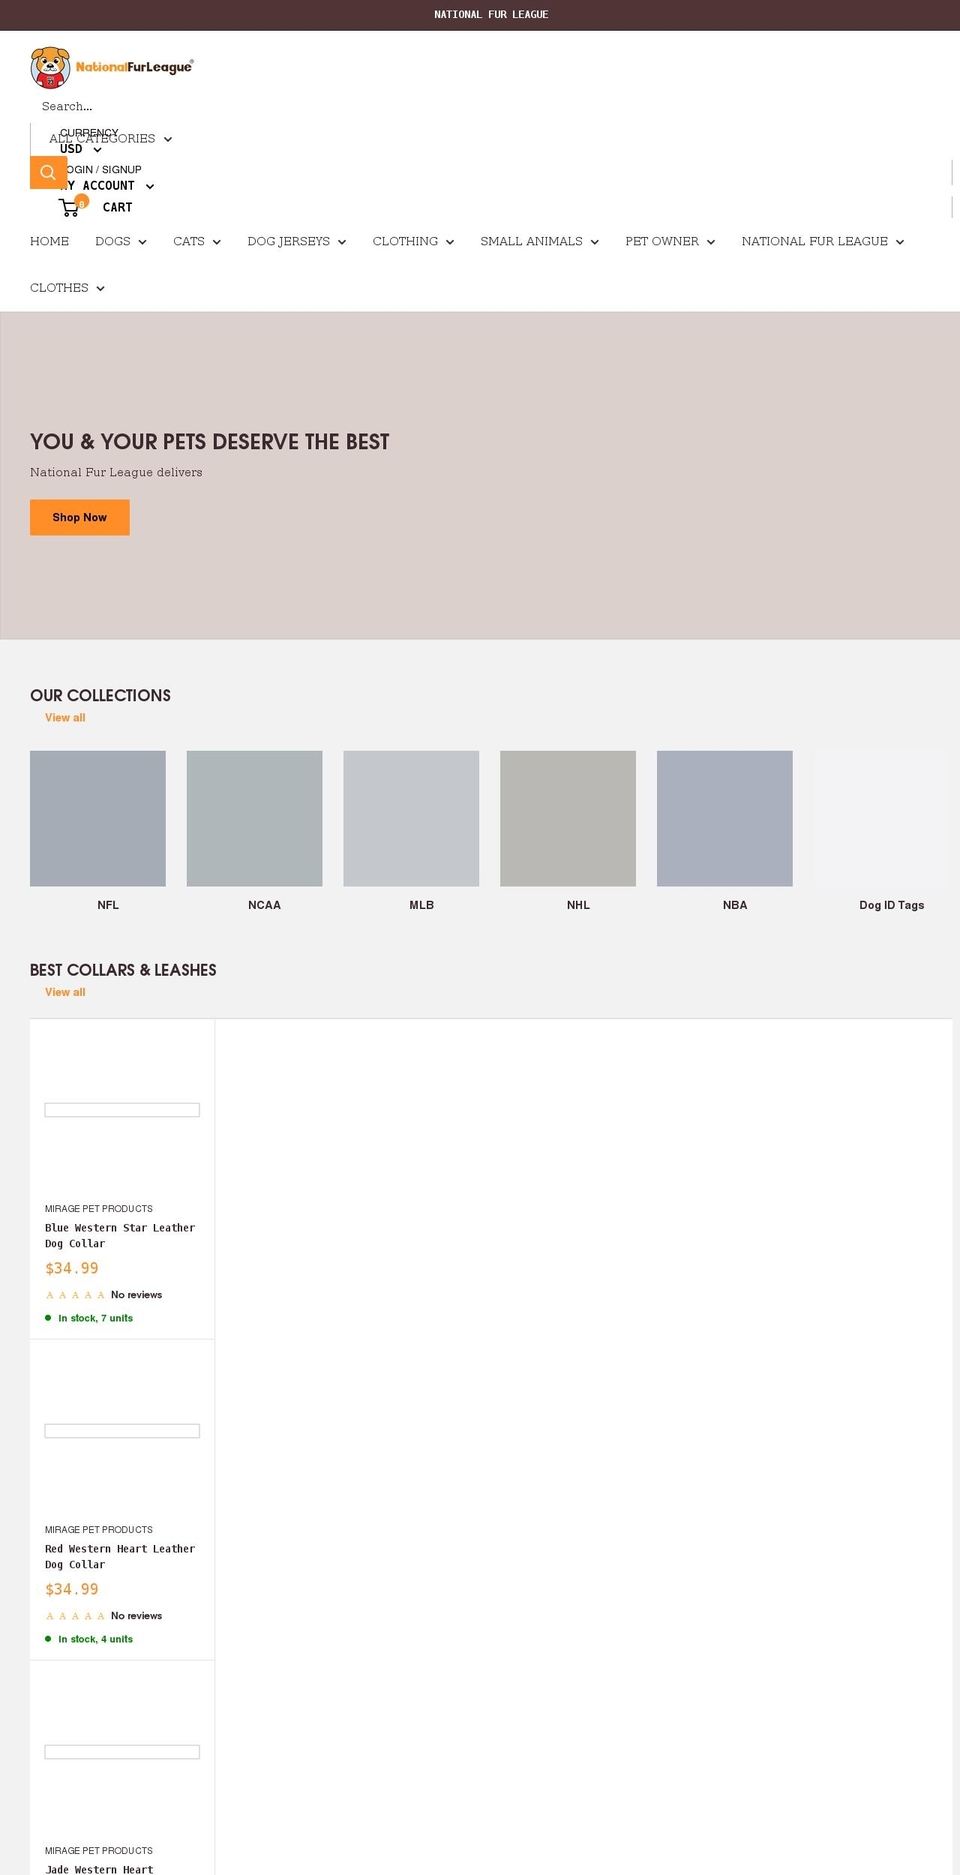The height and width of the screenshot is (1875, 960).
Task: Expand the Clothes menu
Action: [67, 287]
